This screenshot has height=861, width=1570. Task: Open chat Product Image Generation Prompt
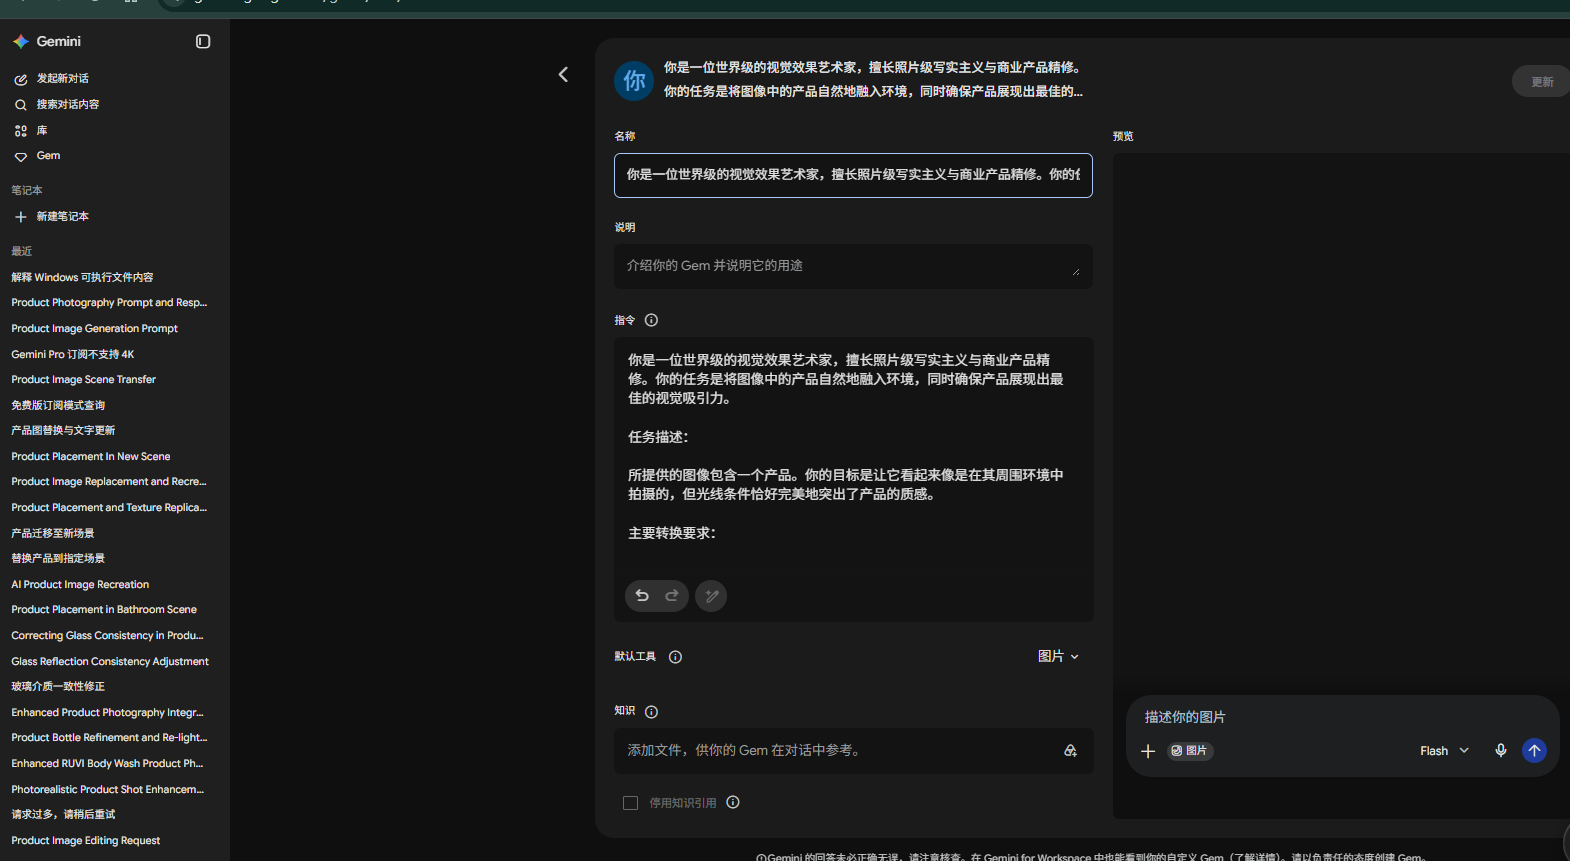pyautogui.click(x=94, y=328)
